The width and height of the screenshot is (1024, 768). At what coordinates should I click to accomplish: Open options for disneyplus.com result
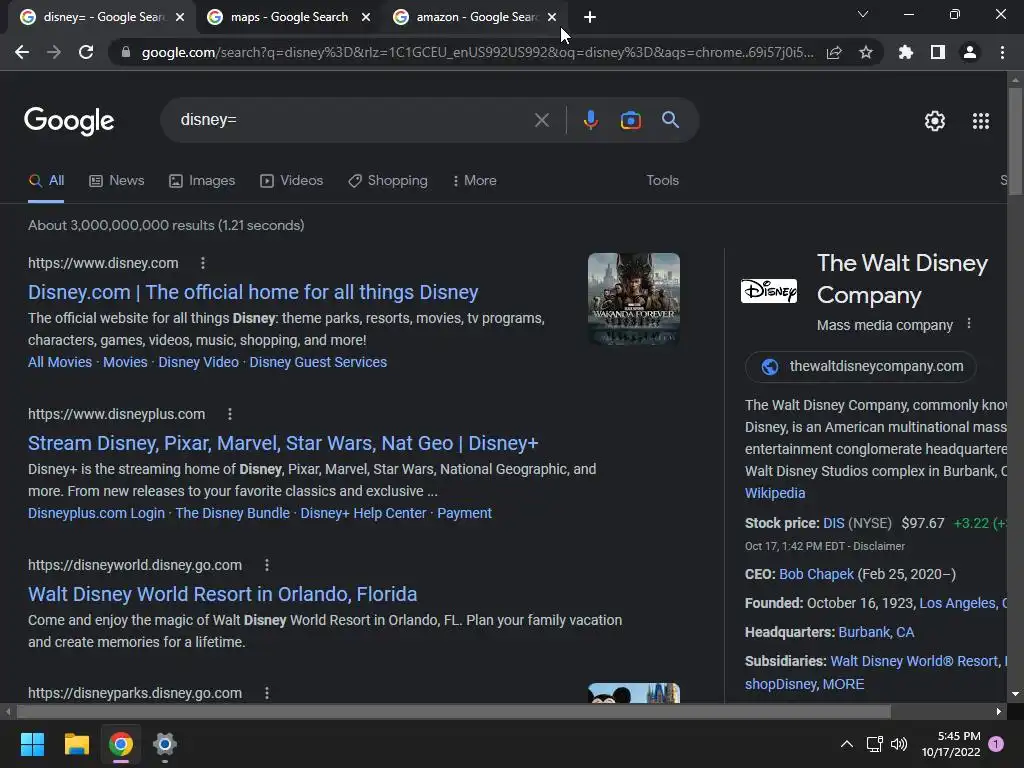pos(230,414)
